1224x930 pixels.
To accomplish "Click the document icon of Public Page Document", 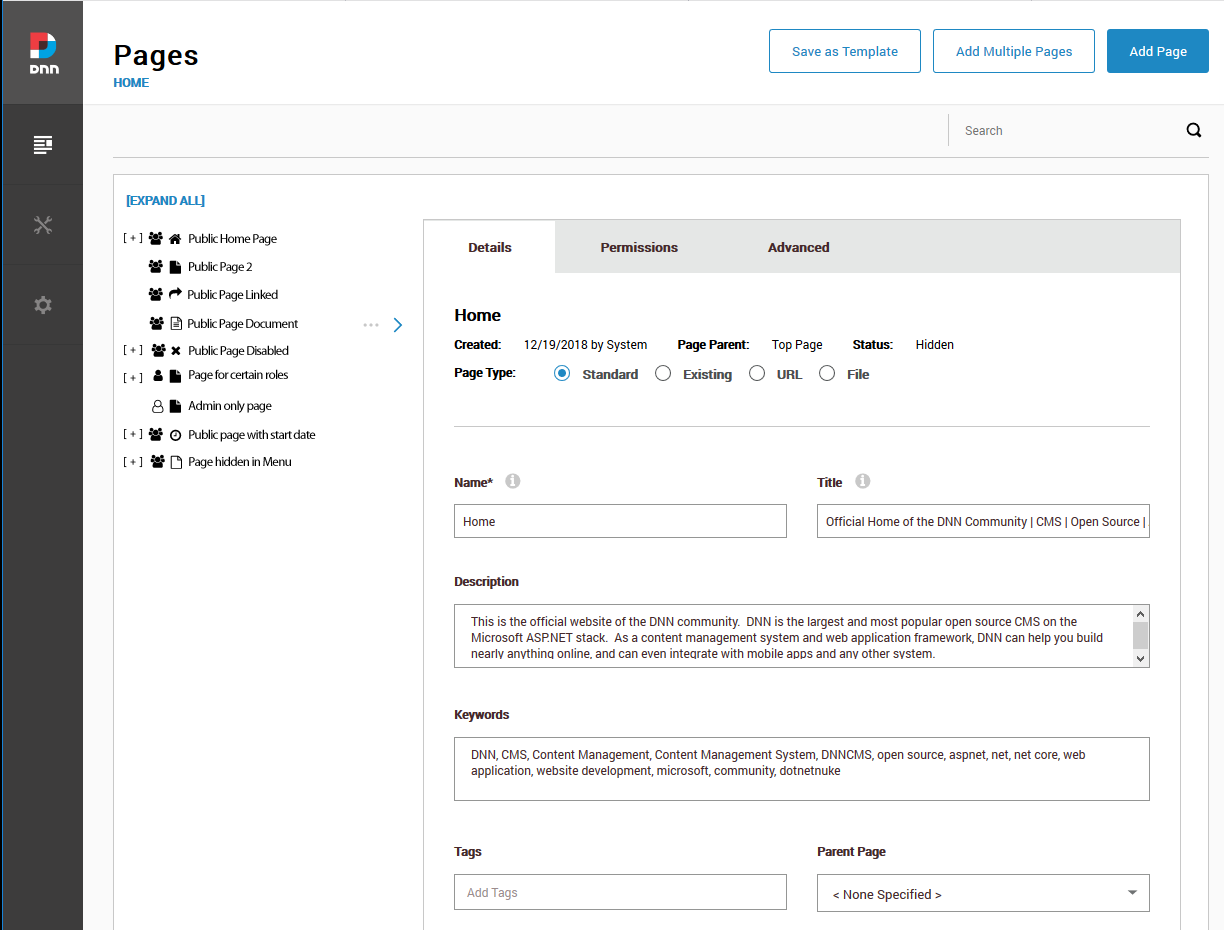I will coord(175,323).
